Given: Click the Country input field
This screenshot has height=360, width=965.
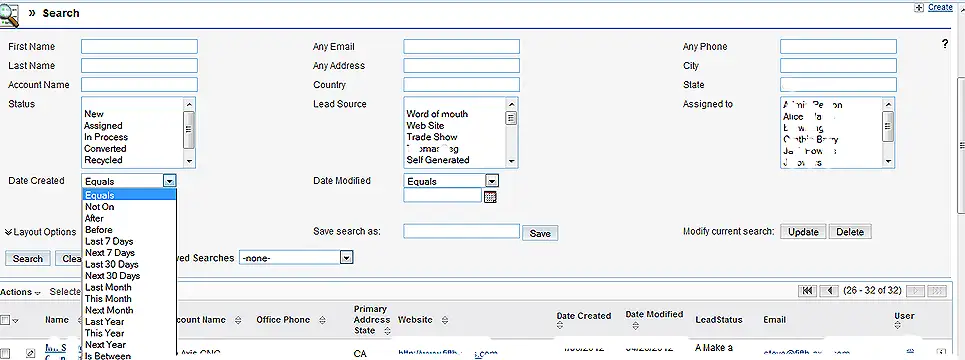Looking at the screenshot, I should coord(462,85).
